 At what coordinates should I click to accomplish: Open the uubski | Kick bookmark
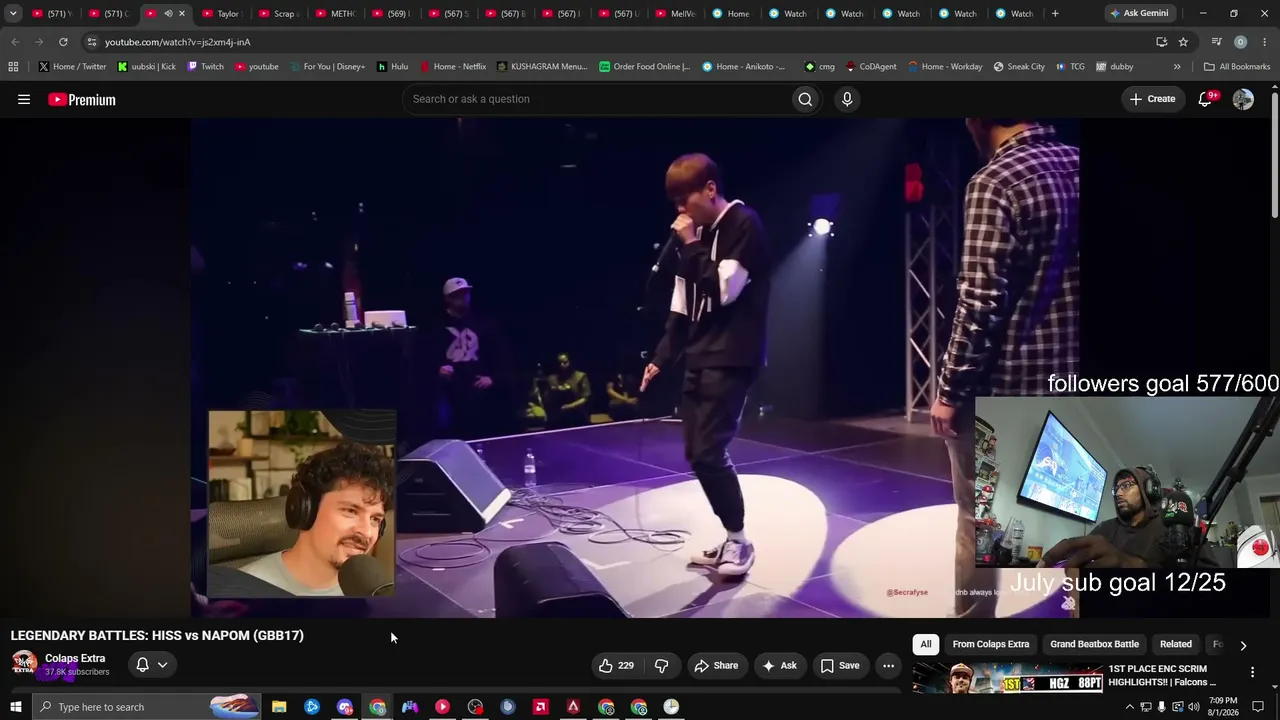pos(146,67)
